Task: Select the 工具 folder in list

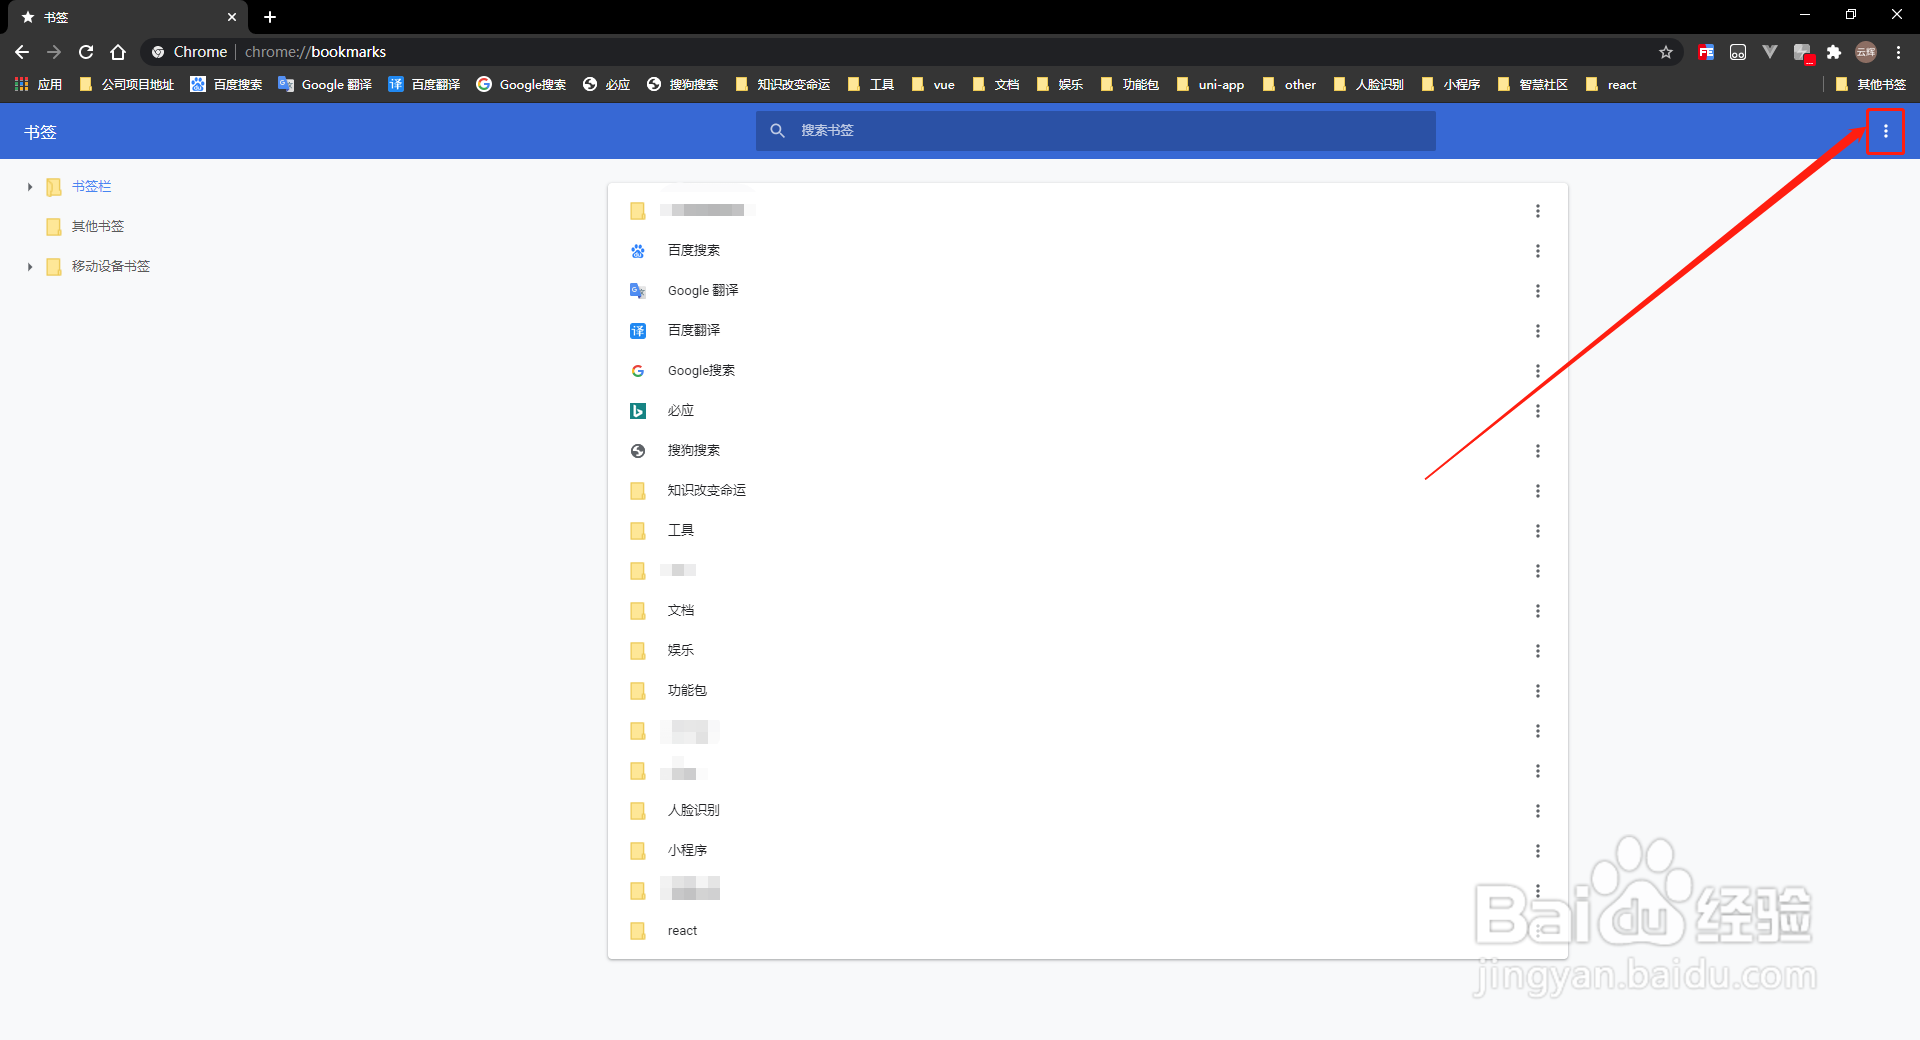Action: tap(1087, 531)
